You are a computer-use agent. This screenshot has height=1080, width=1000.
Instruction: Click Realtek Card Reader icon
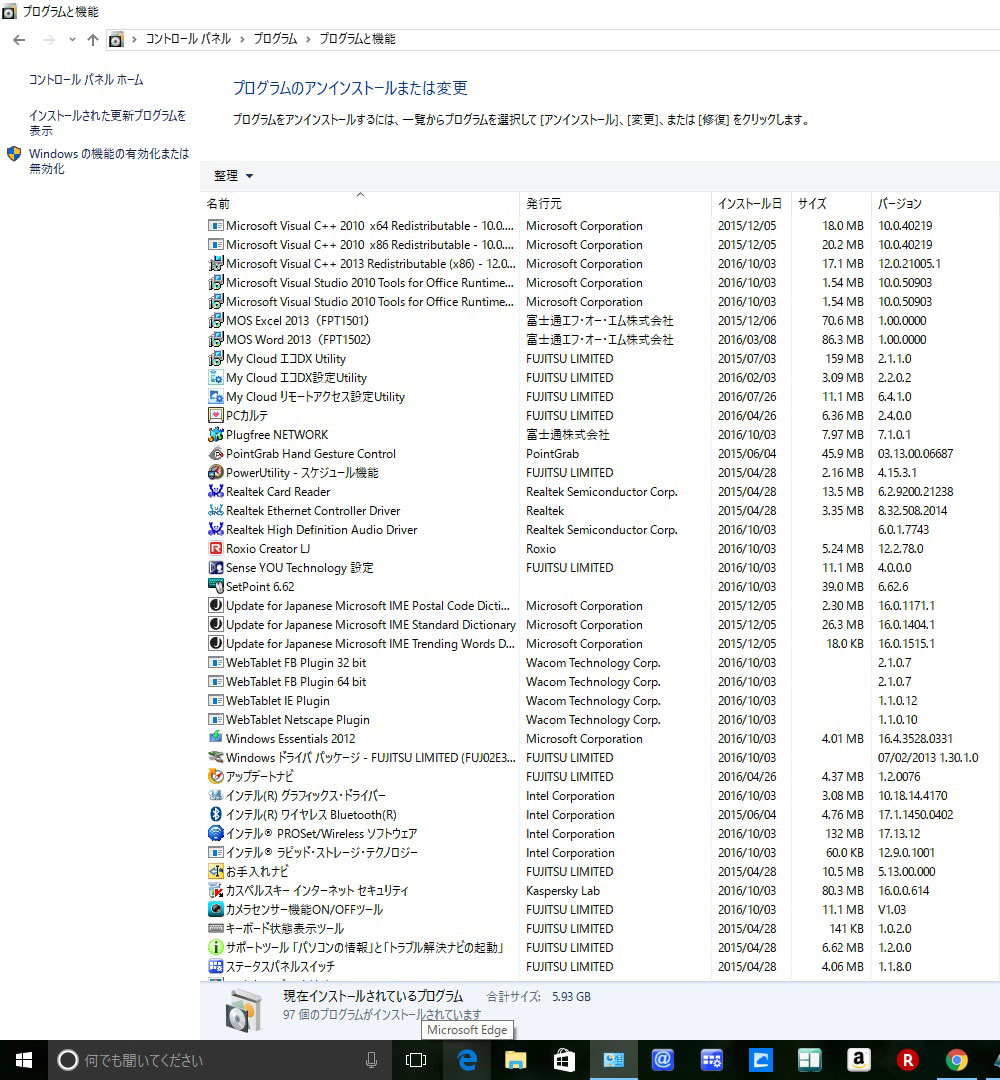pos(216,491)
